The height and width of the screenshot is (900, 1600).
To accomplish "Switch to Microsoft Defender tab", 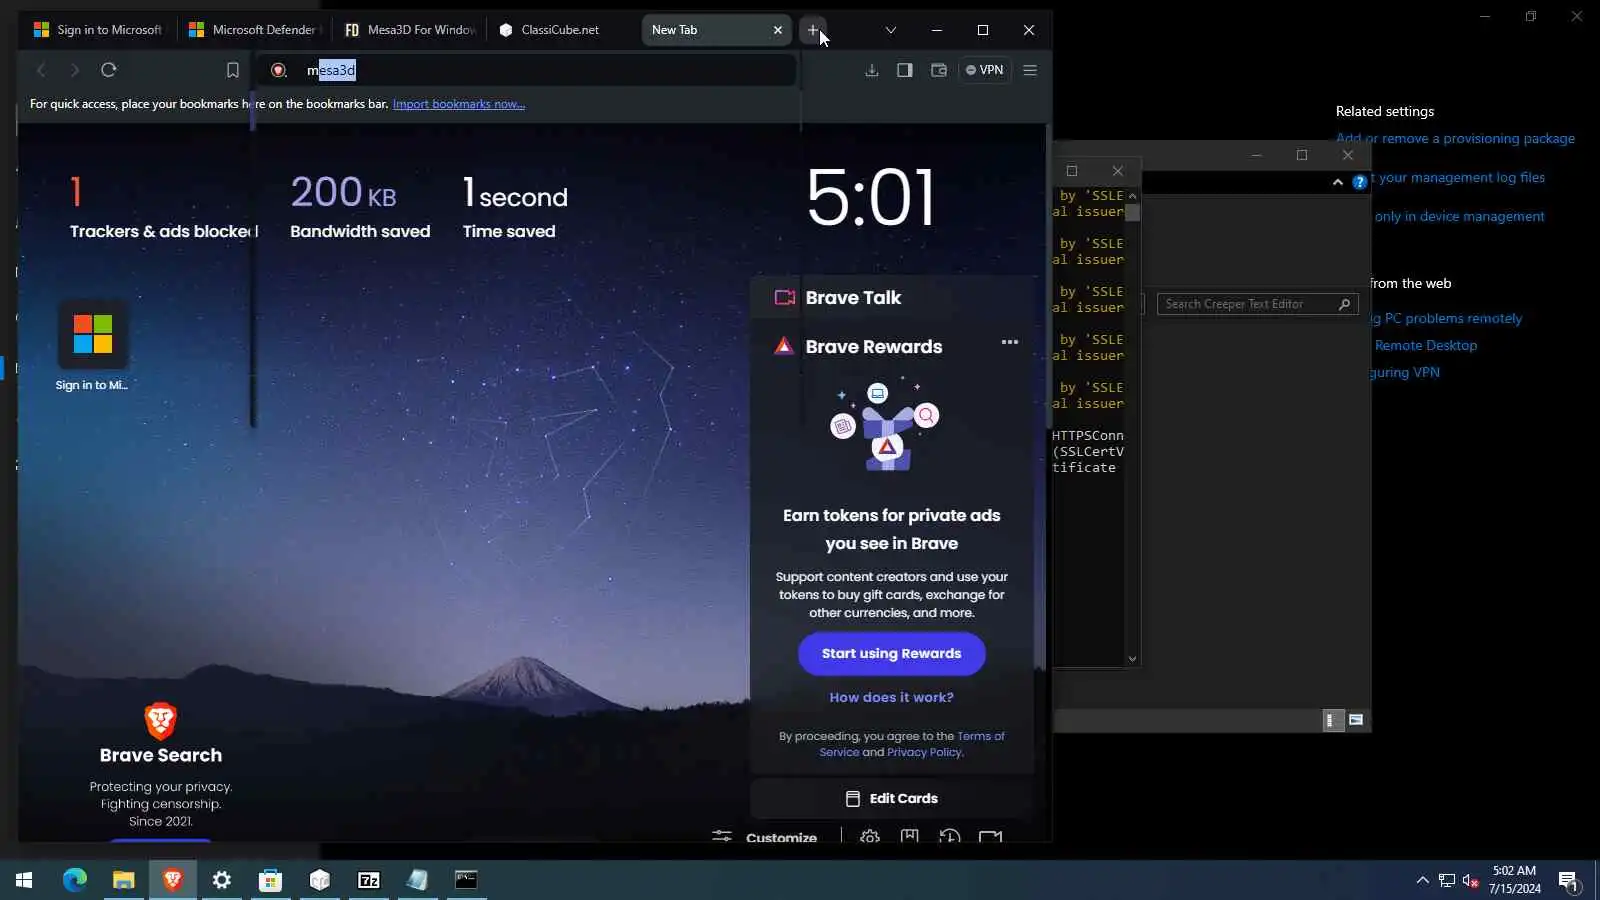I will (255, 30).
